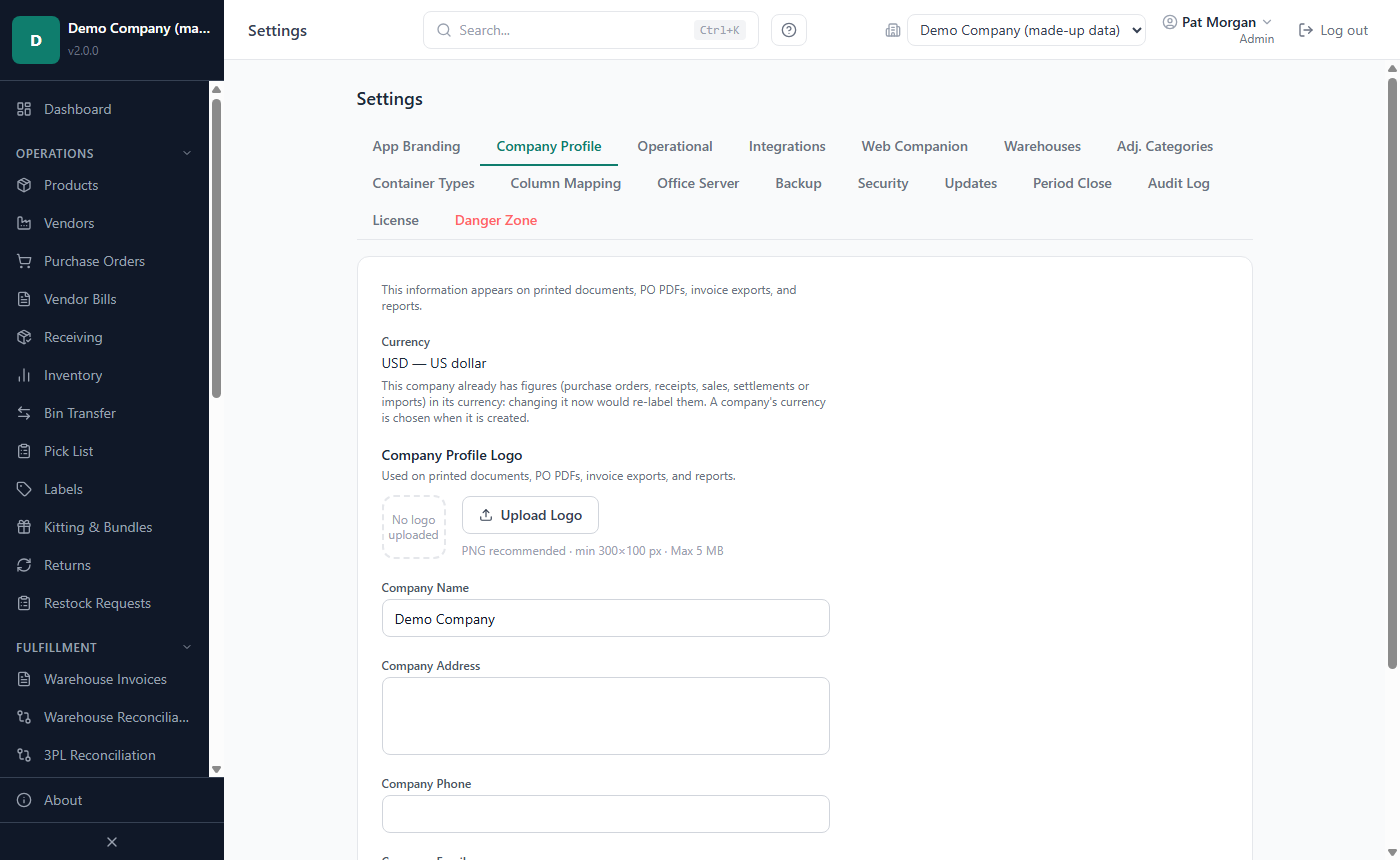1400x860 pixels.
Task: Click the Vendor Bills document icon
Action: click(x=24, y=299)
